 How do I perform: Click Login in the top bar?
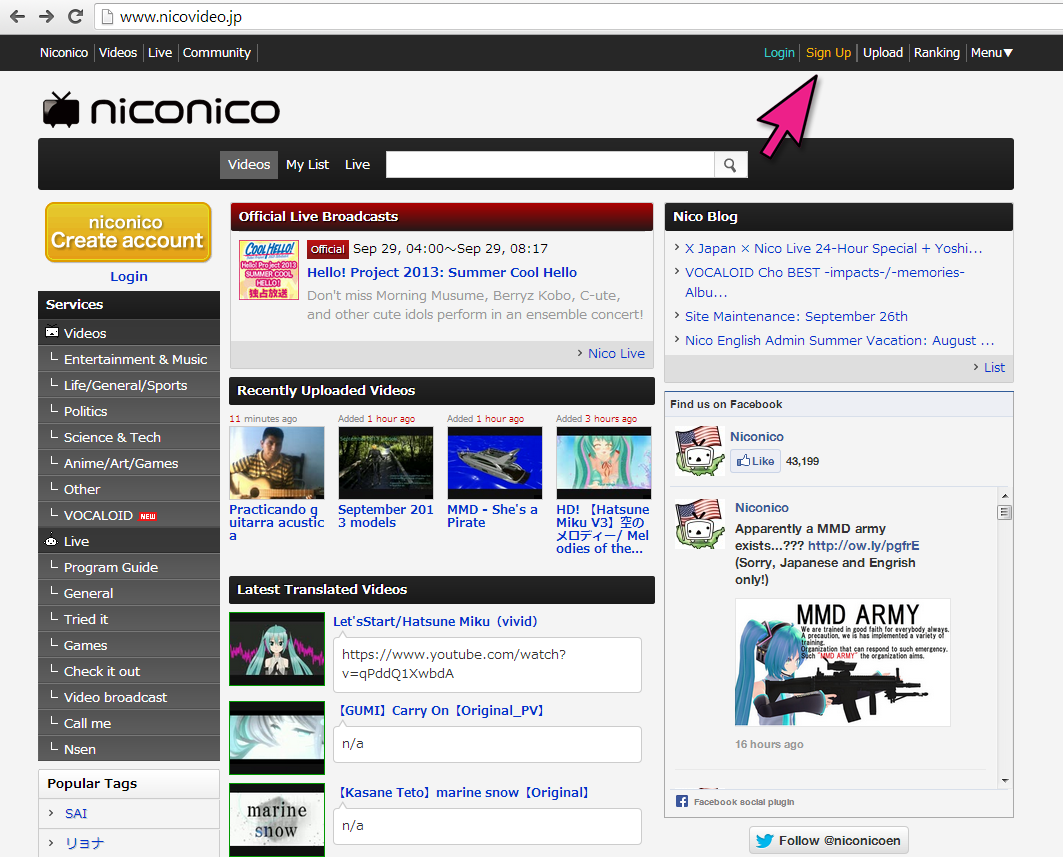click(779, 53)
